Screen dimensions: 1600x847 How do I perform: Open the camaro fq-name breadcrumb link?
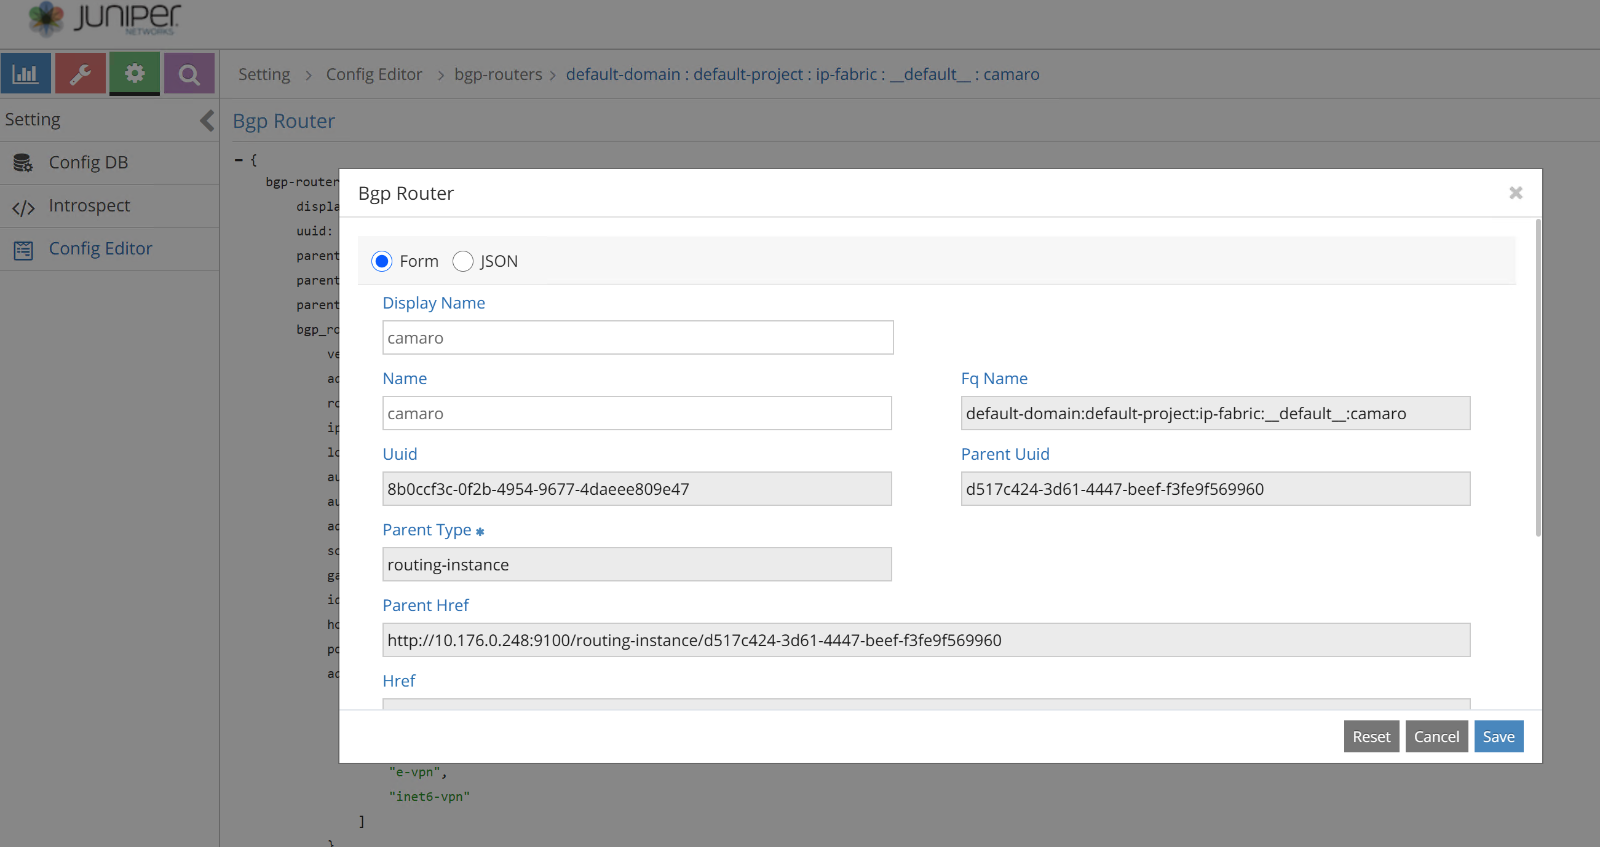coord(803,74)
